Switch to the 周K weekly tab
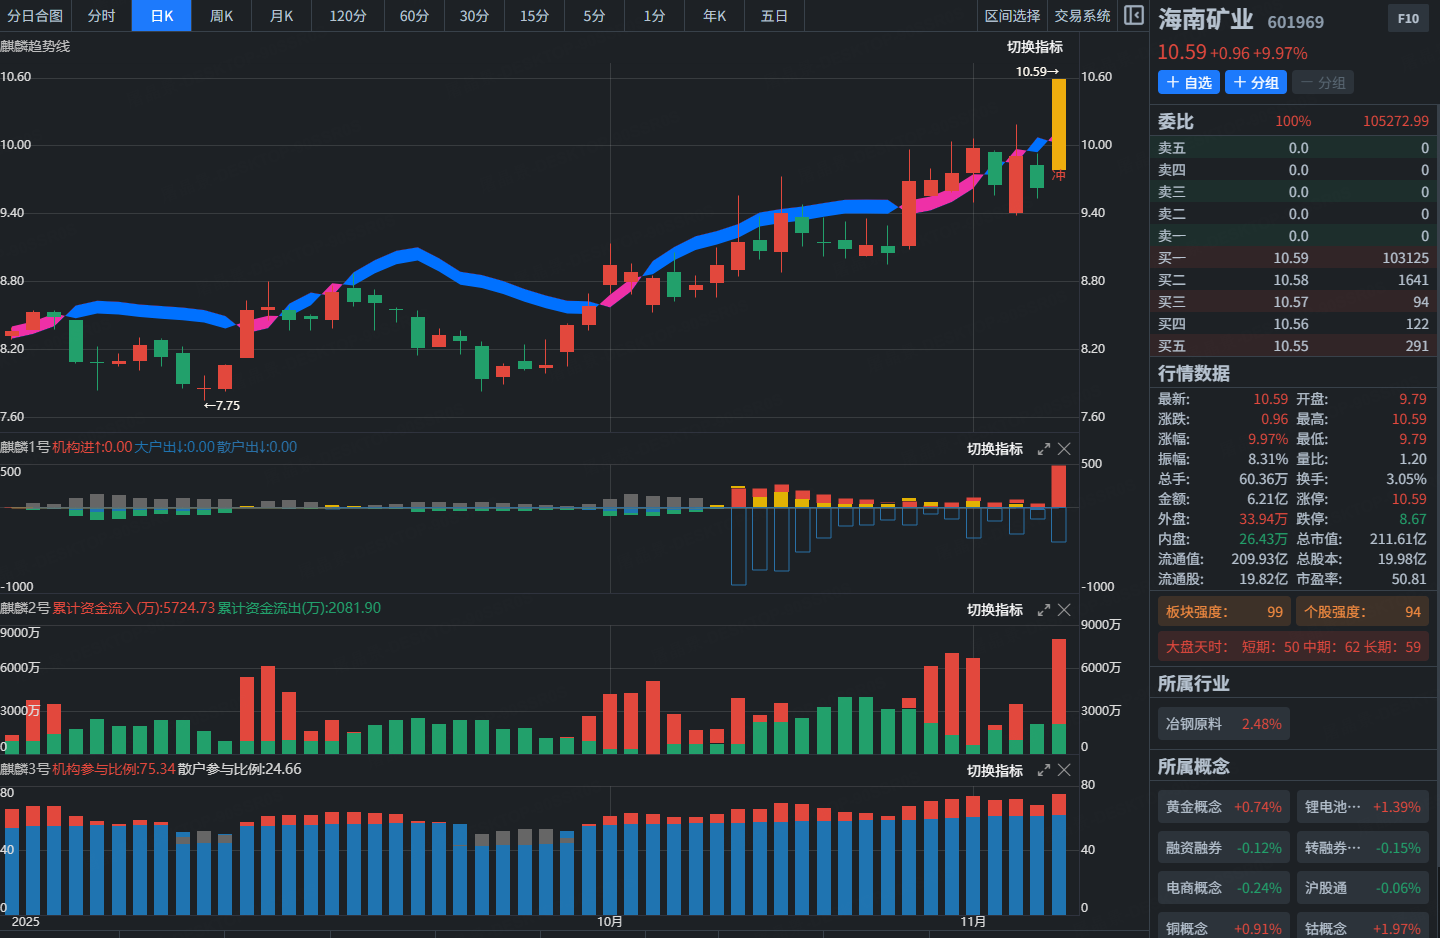This screenshot has height=938, width=1440. point(221,16)
